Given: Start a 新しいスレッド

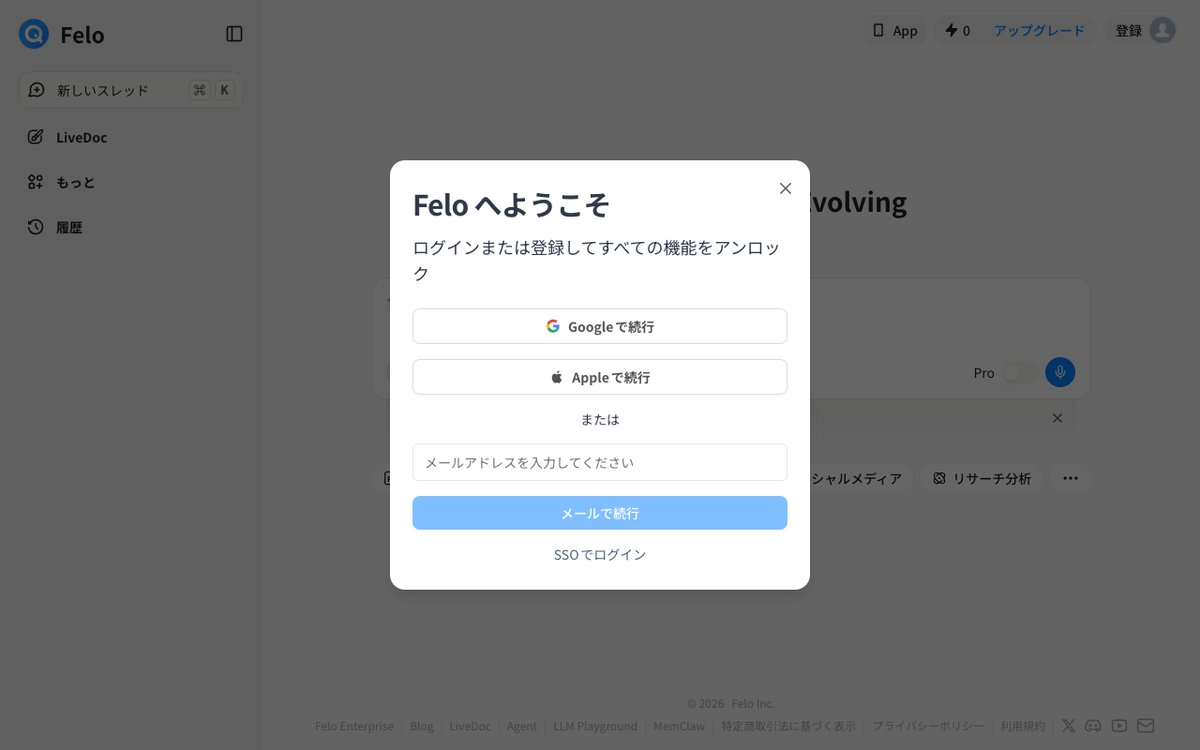Looking at the screenshot, I should click(131, 90).
